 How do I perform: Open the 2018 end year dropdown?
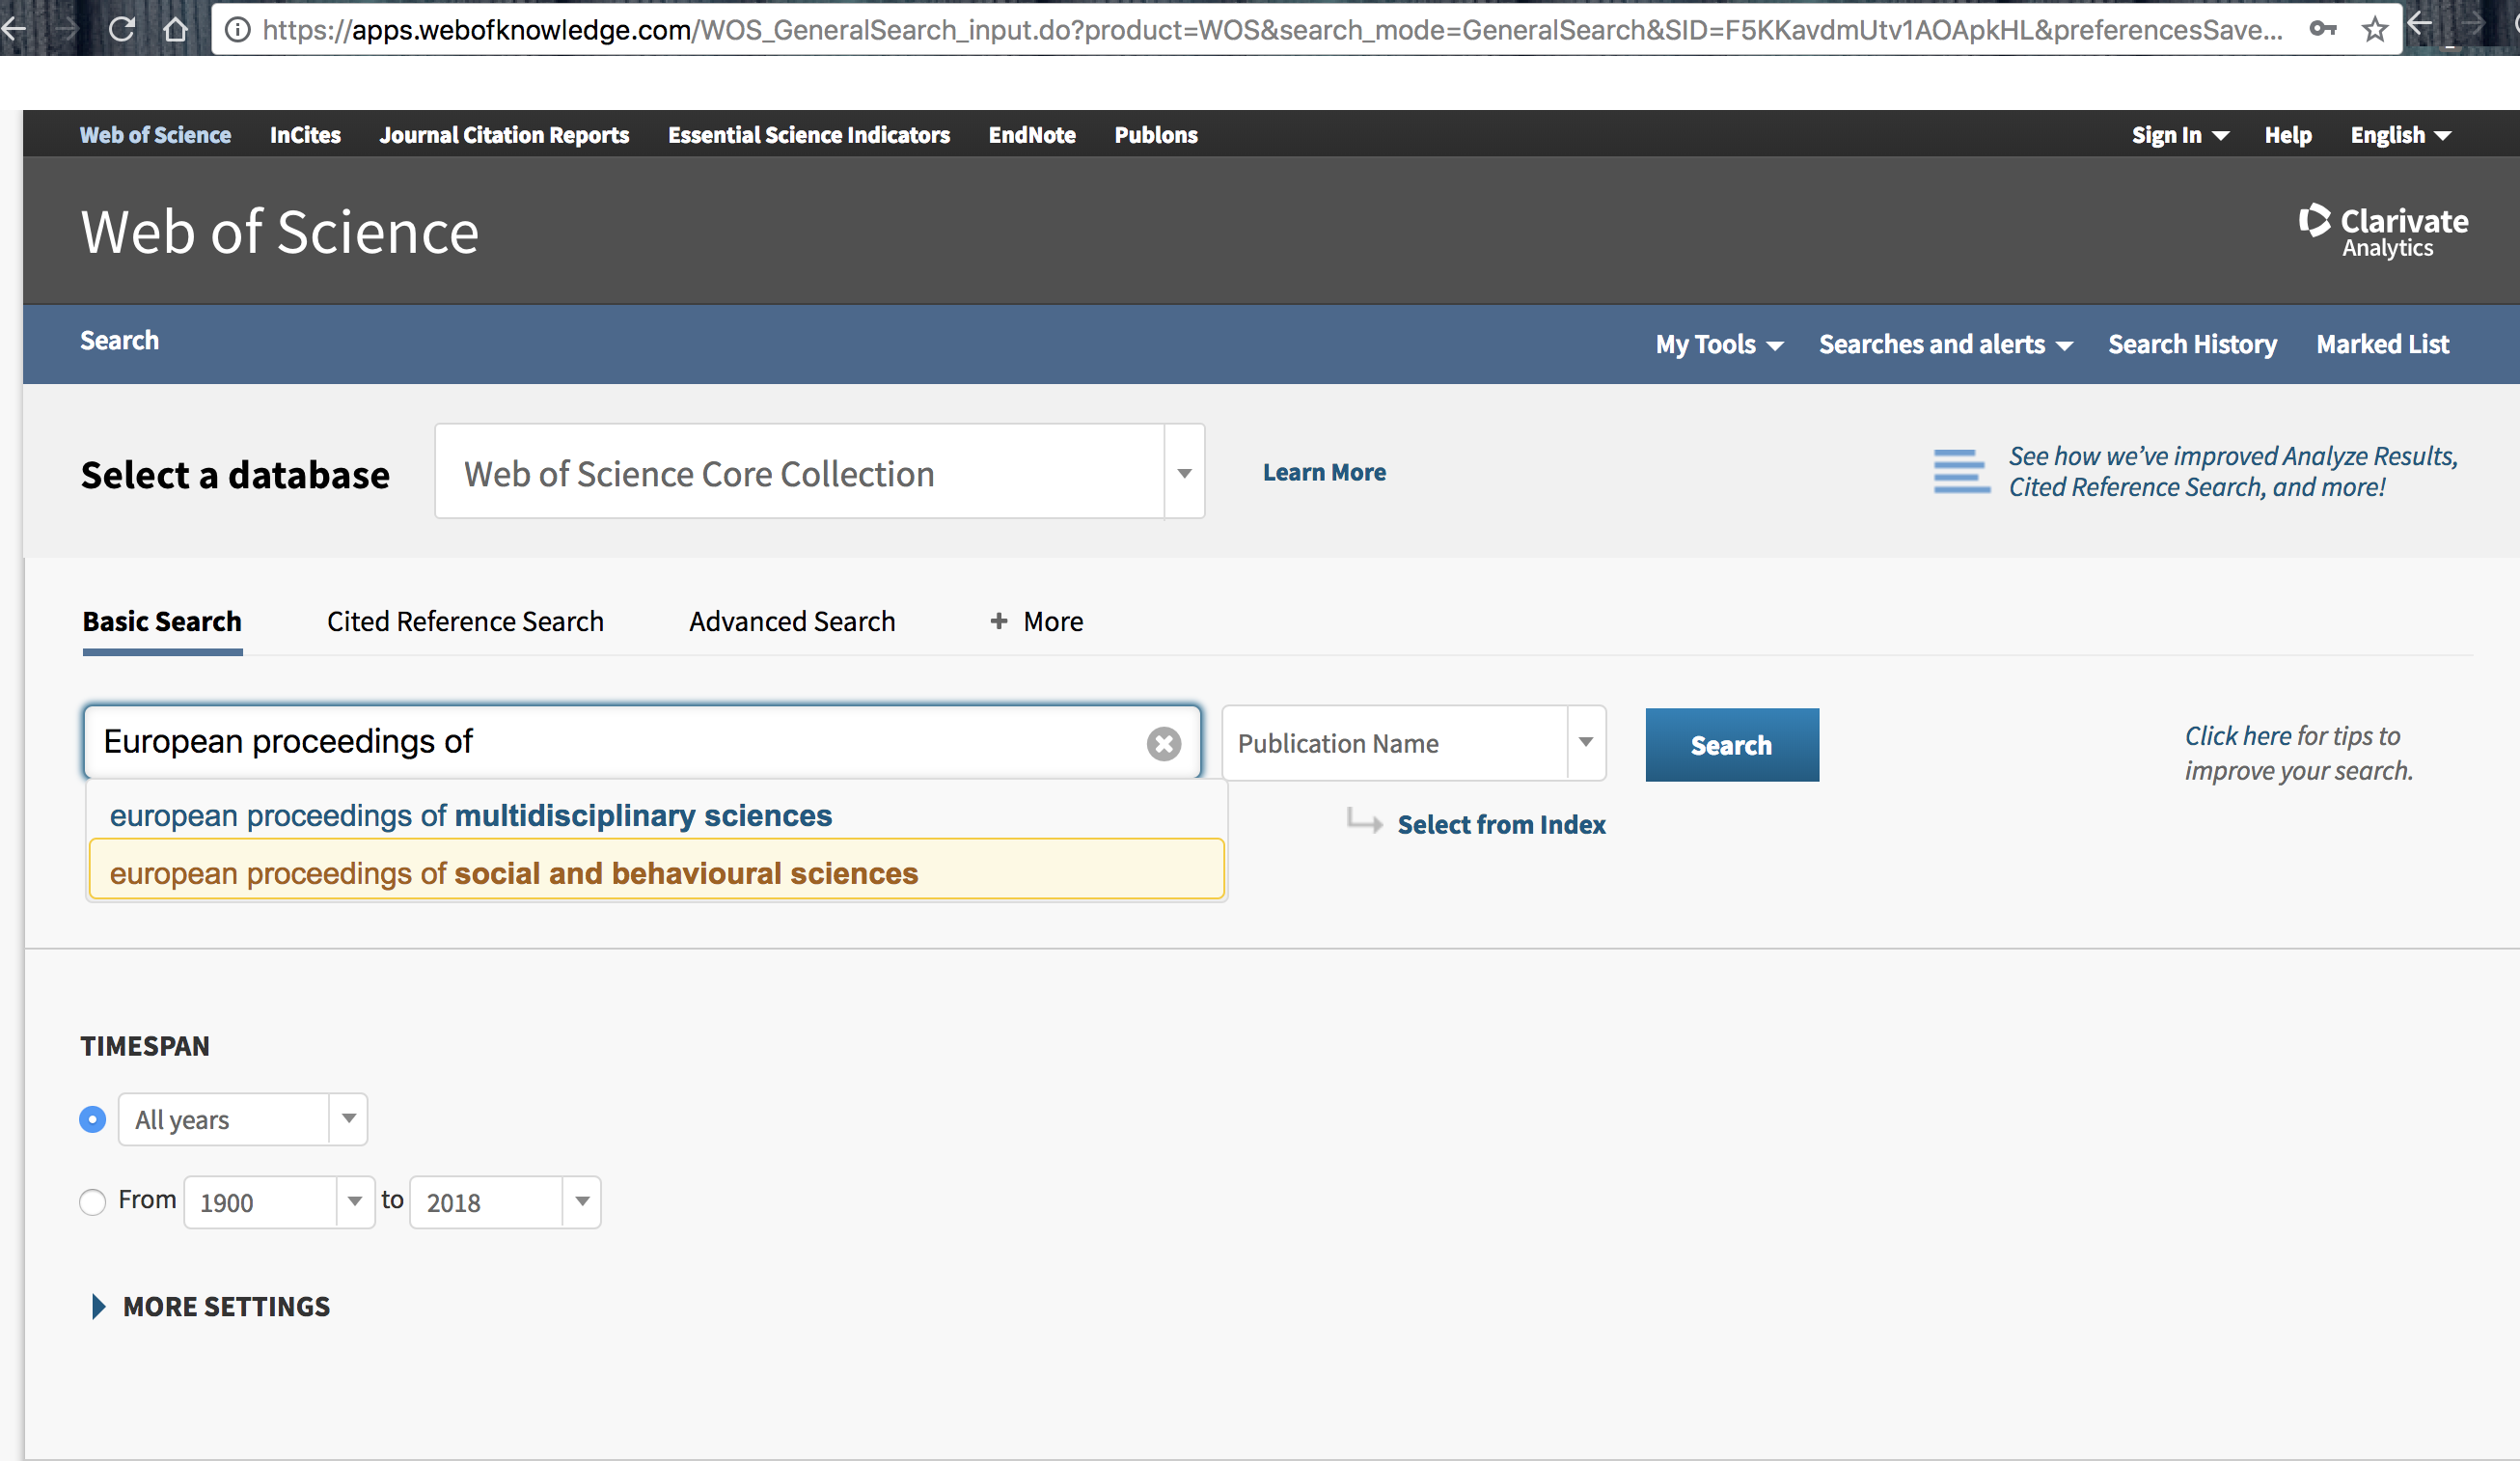(x=581, y=1201)
